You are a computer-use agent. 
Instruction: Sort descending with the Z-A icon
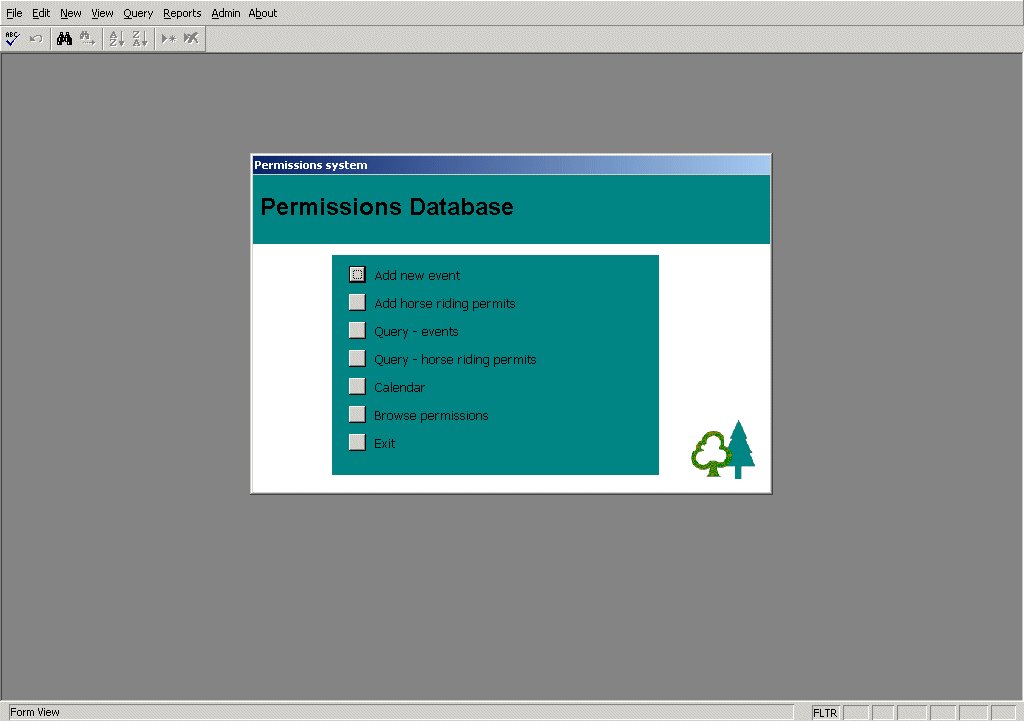(140, 39)
